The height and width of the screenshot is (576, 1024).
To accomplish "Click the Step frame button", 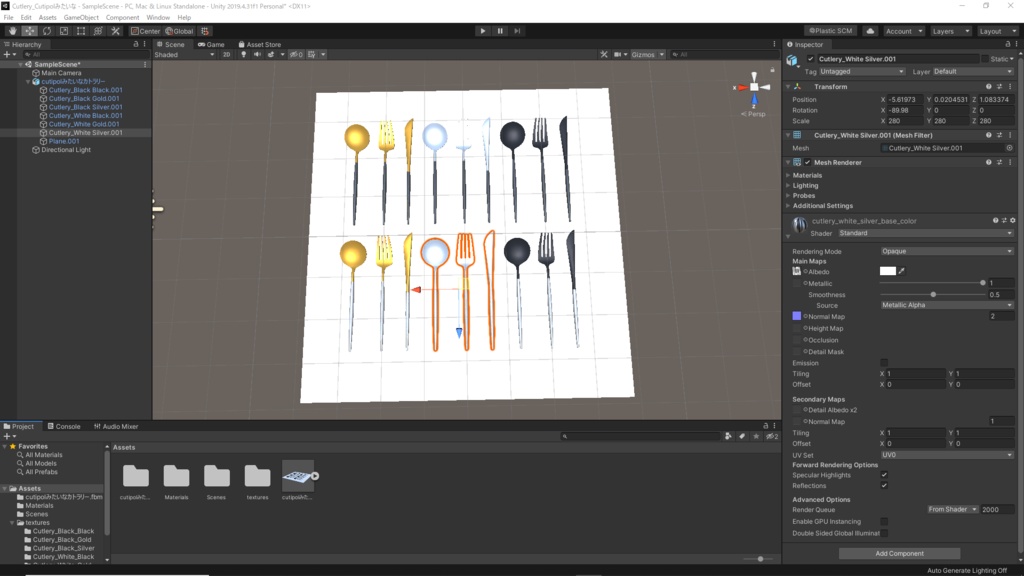I will click(x=517, y=31).
